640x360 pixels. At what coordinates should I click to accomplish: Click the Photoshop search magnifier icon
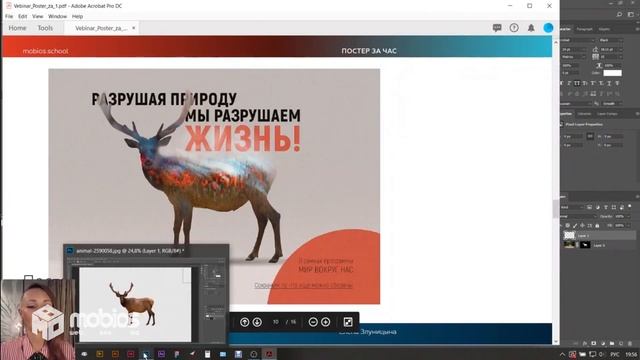coord(619,15)
